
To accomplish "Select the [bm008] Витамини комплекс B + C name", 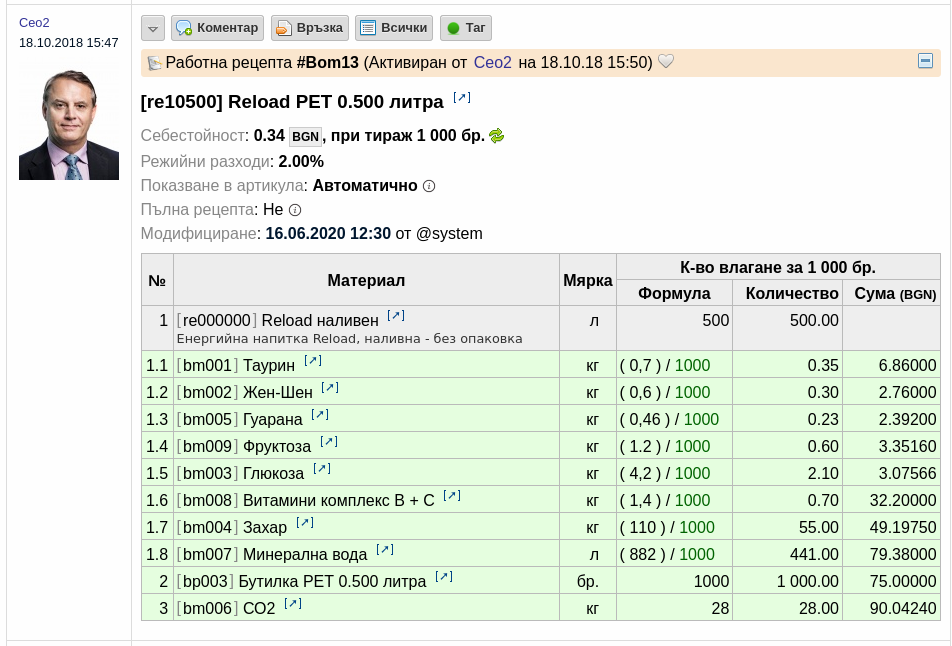I will [305, 500].
